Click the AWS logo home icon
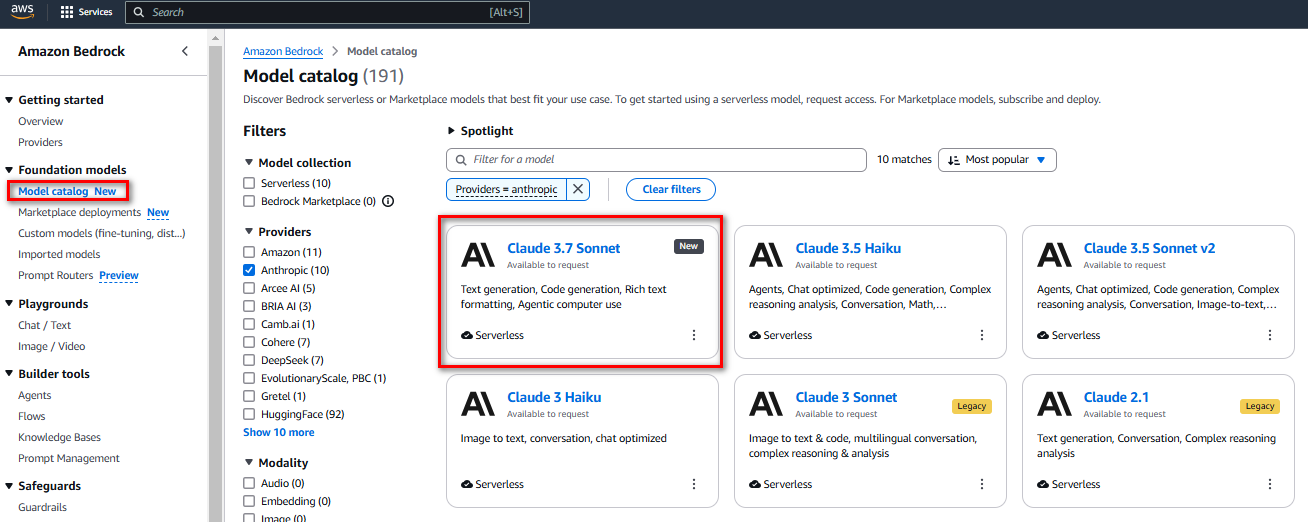1308x522 pixels. [x=22, y=12]
